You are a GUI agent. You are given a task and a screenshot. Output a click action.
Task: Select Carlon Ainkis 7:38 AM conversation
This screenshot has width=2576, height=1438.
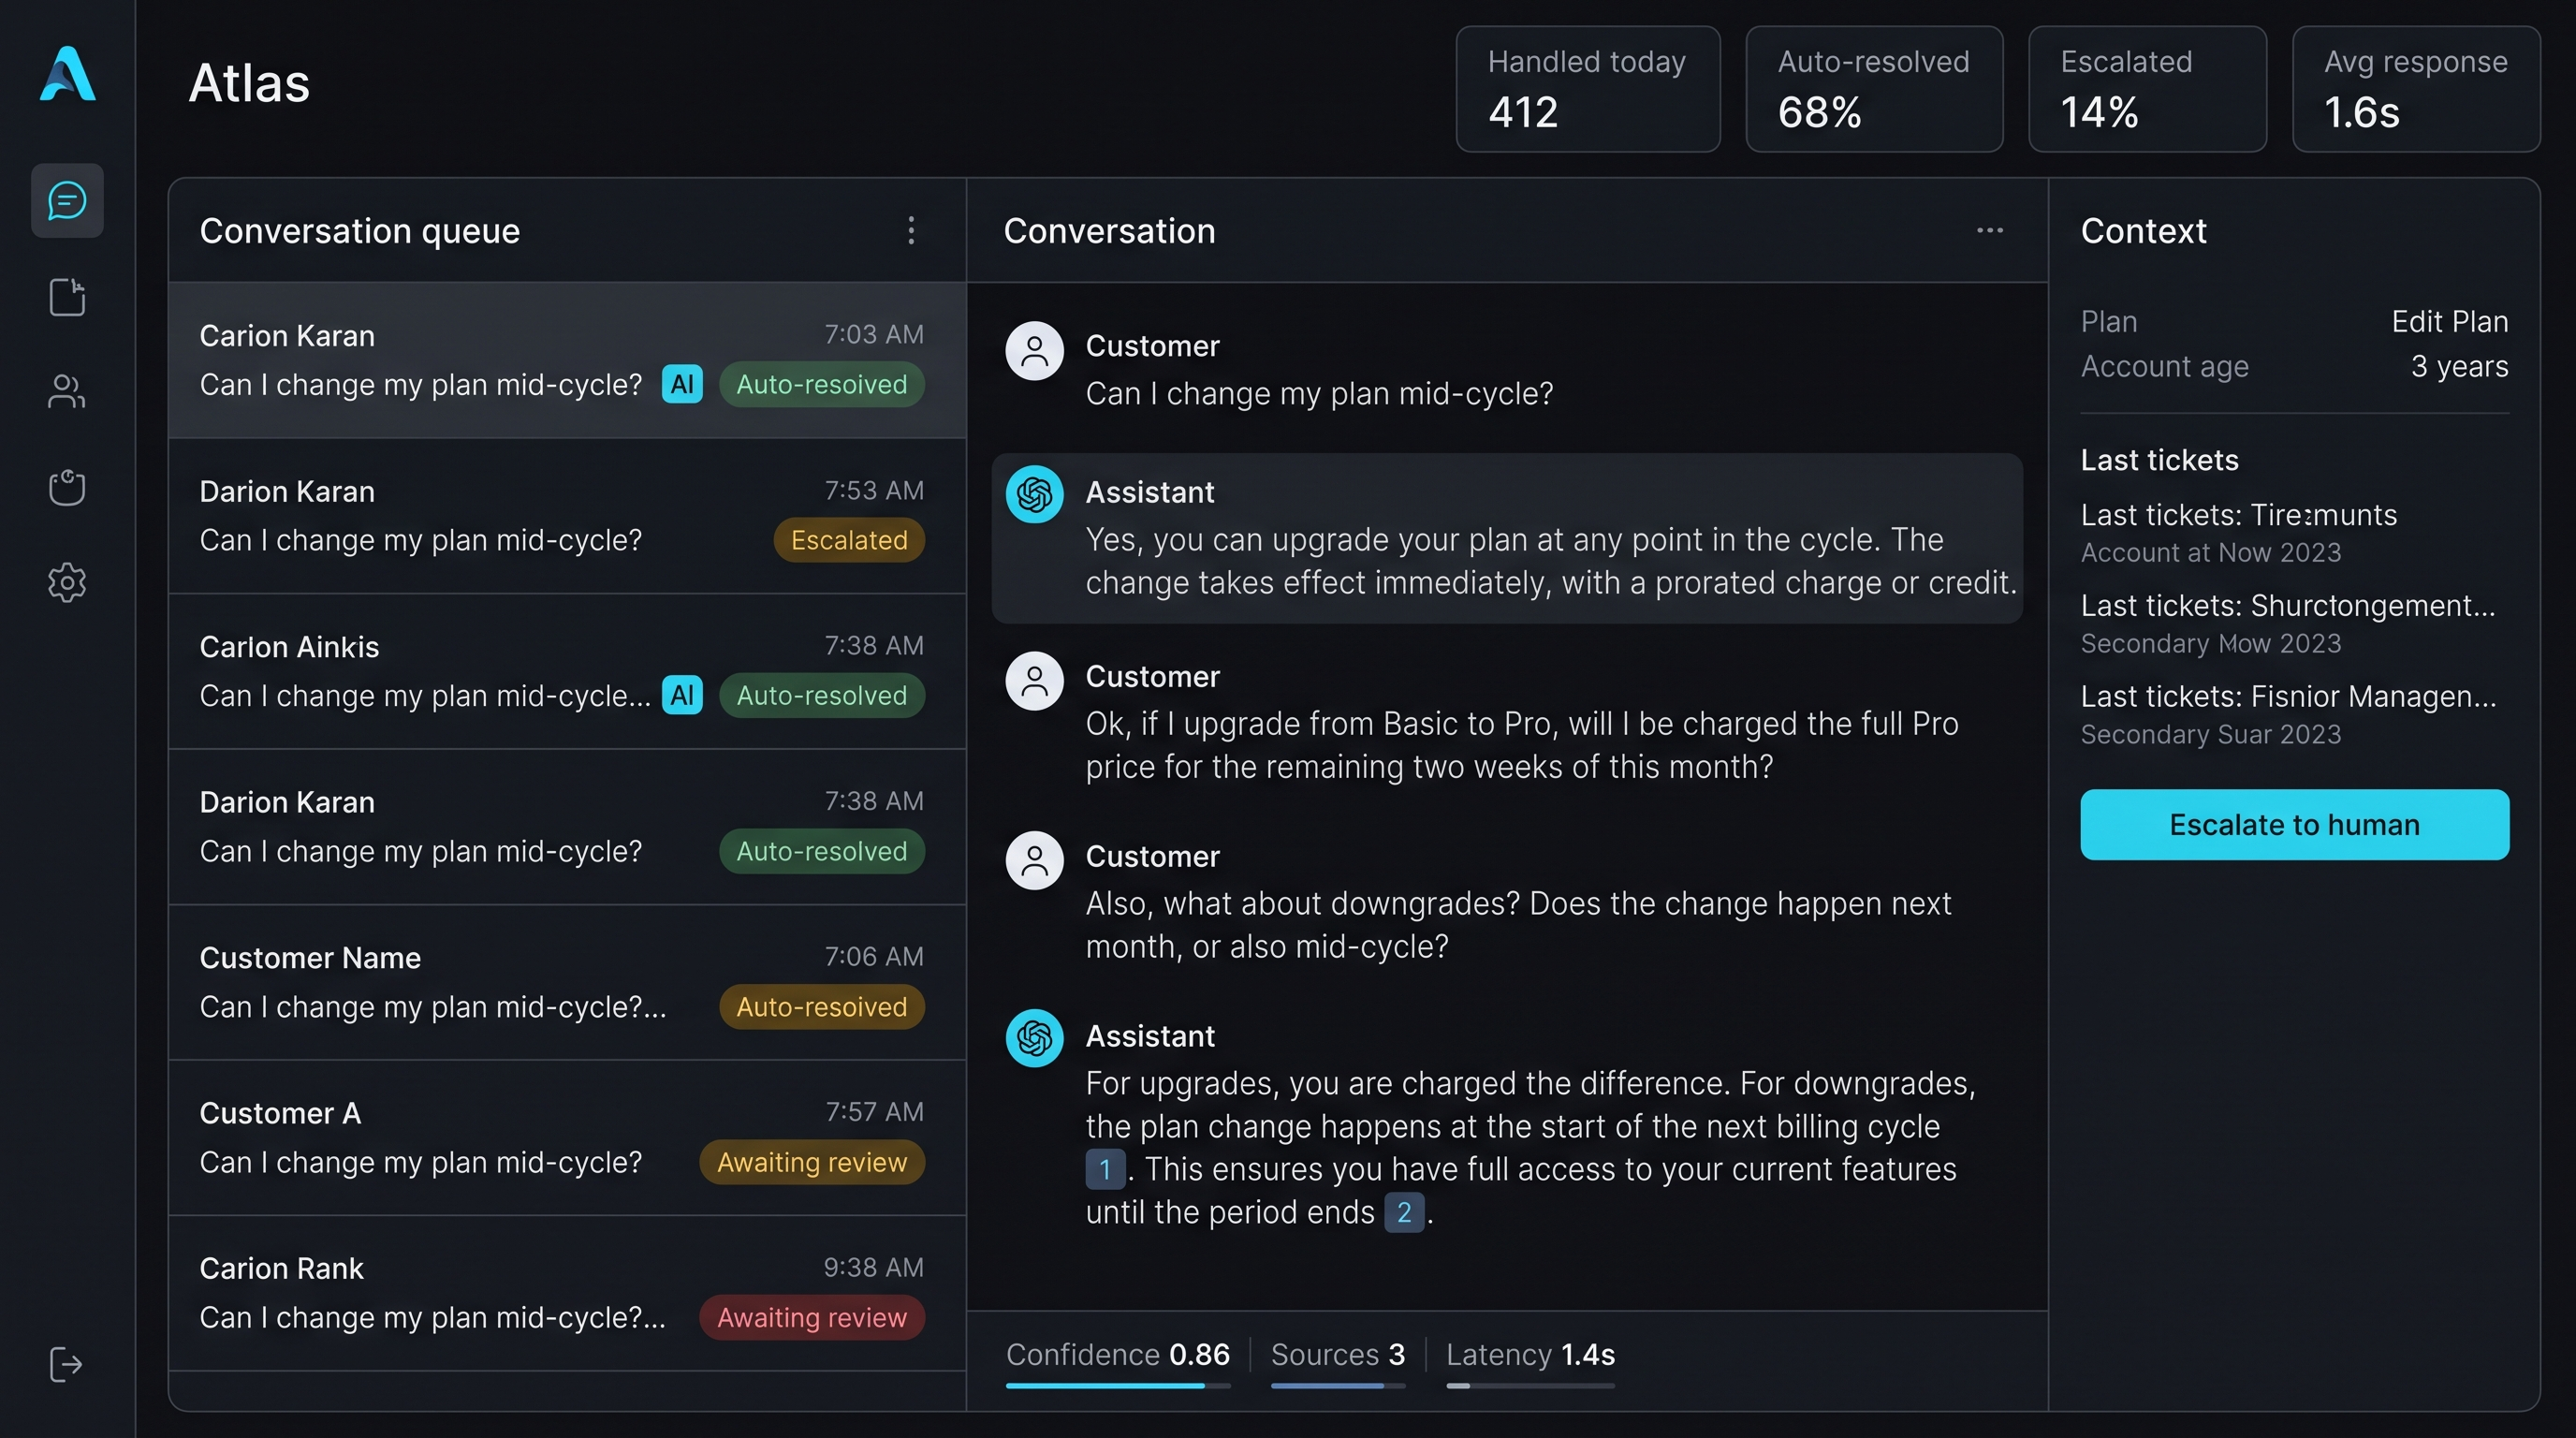click(x=567, y=671)
